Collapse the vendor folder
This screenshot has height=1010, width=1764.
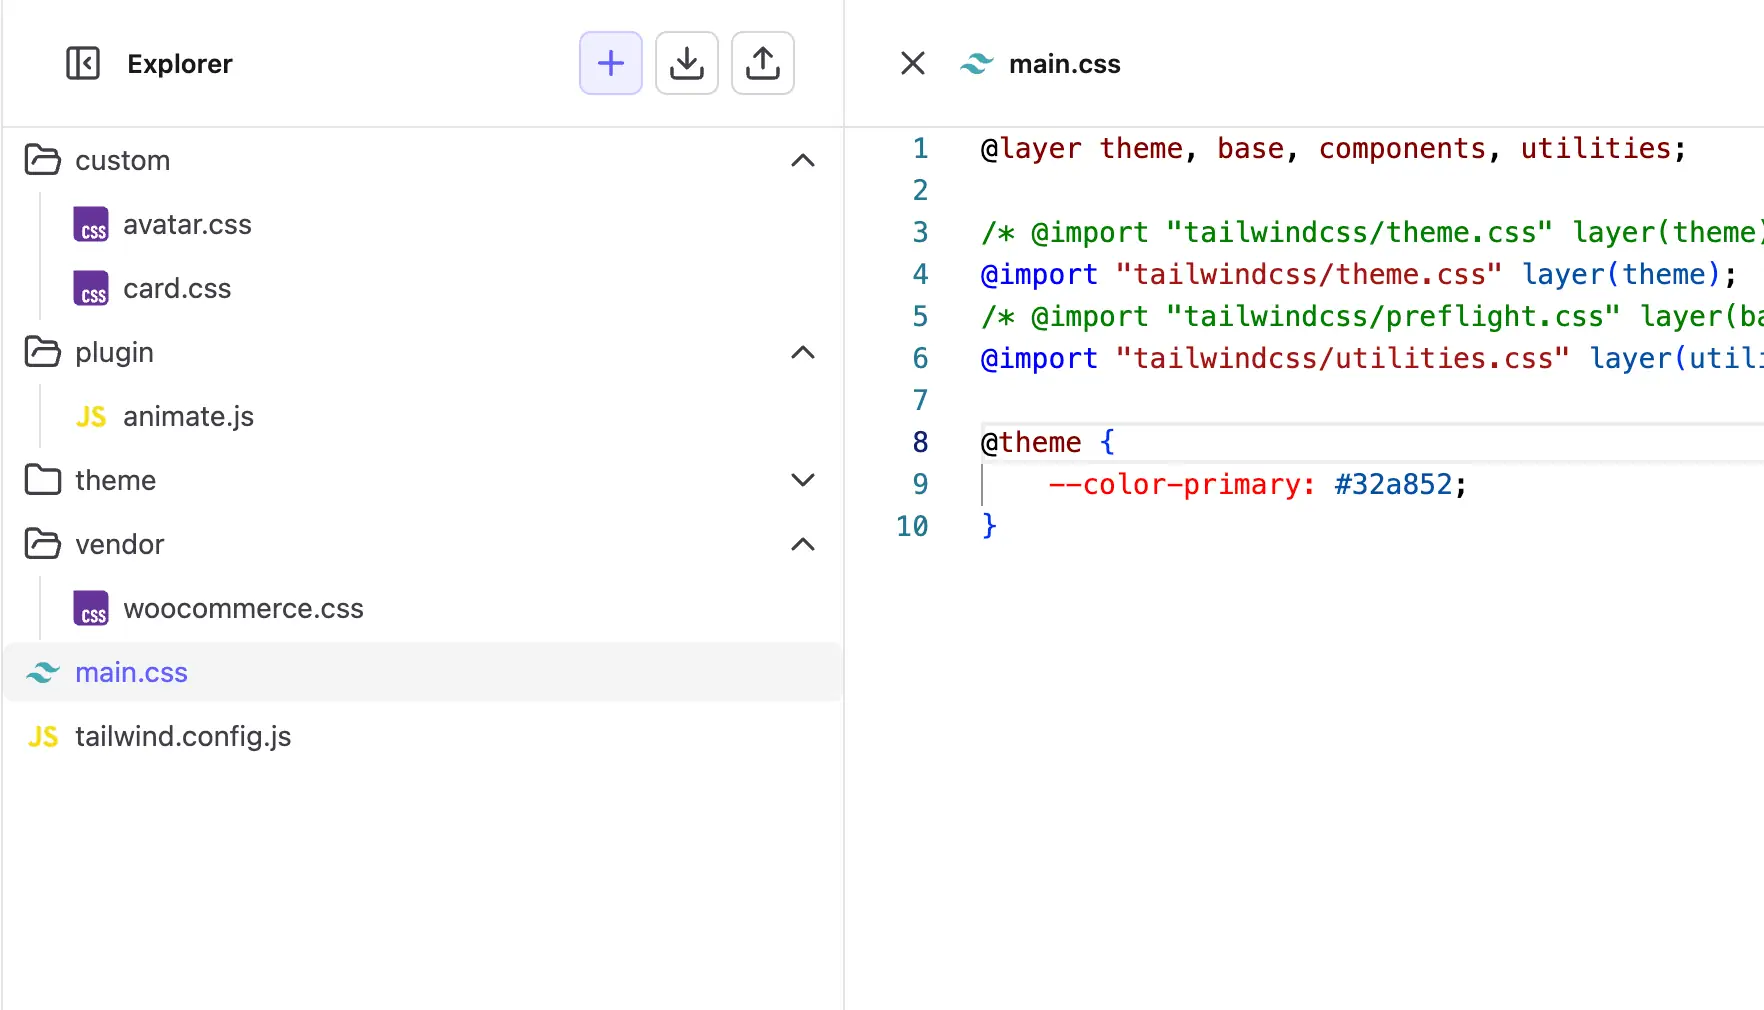pyautogui.click(x=803, y=544)
